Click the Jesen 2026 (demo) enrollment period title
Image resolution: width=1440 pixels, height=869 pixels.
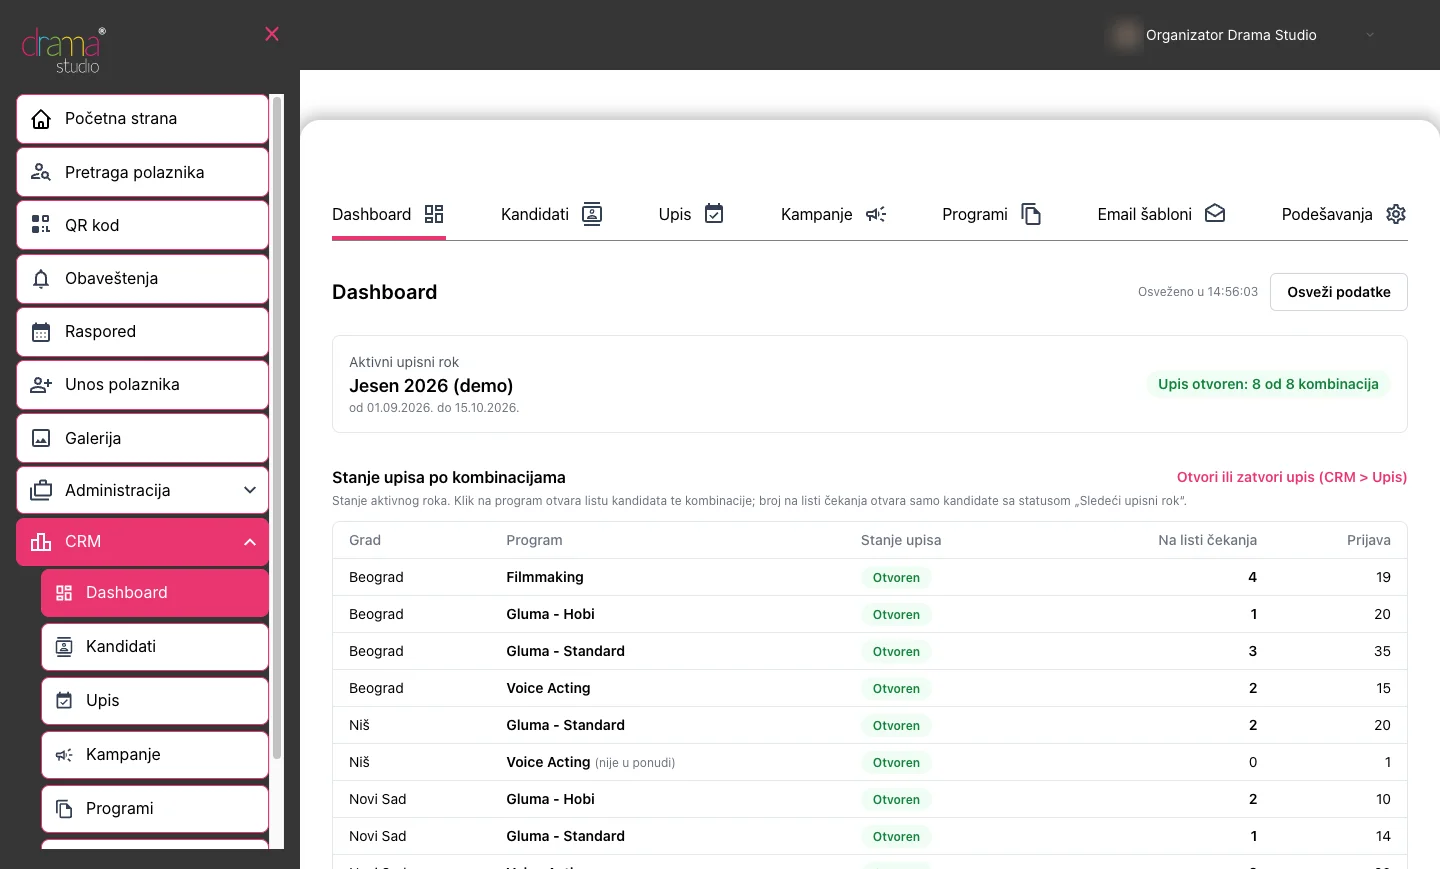(431, 385)
